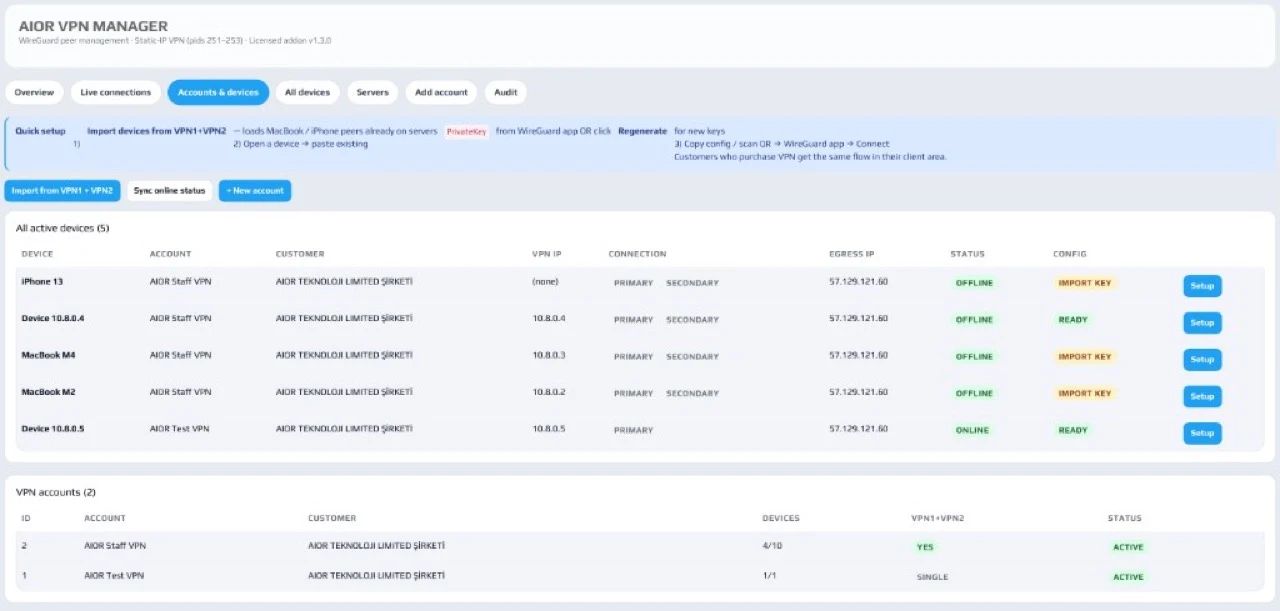
Task: Click the Sync online status button
Action: click(169, 190)
